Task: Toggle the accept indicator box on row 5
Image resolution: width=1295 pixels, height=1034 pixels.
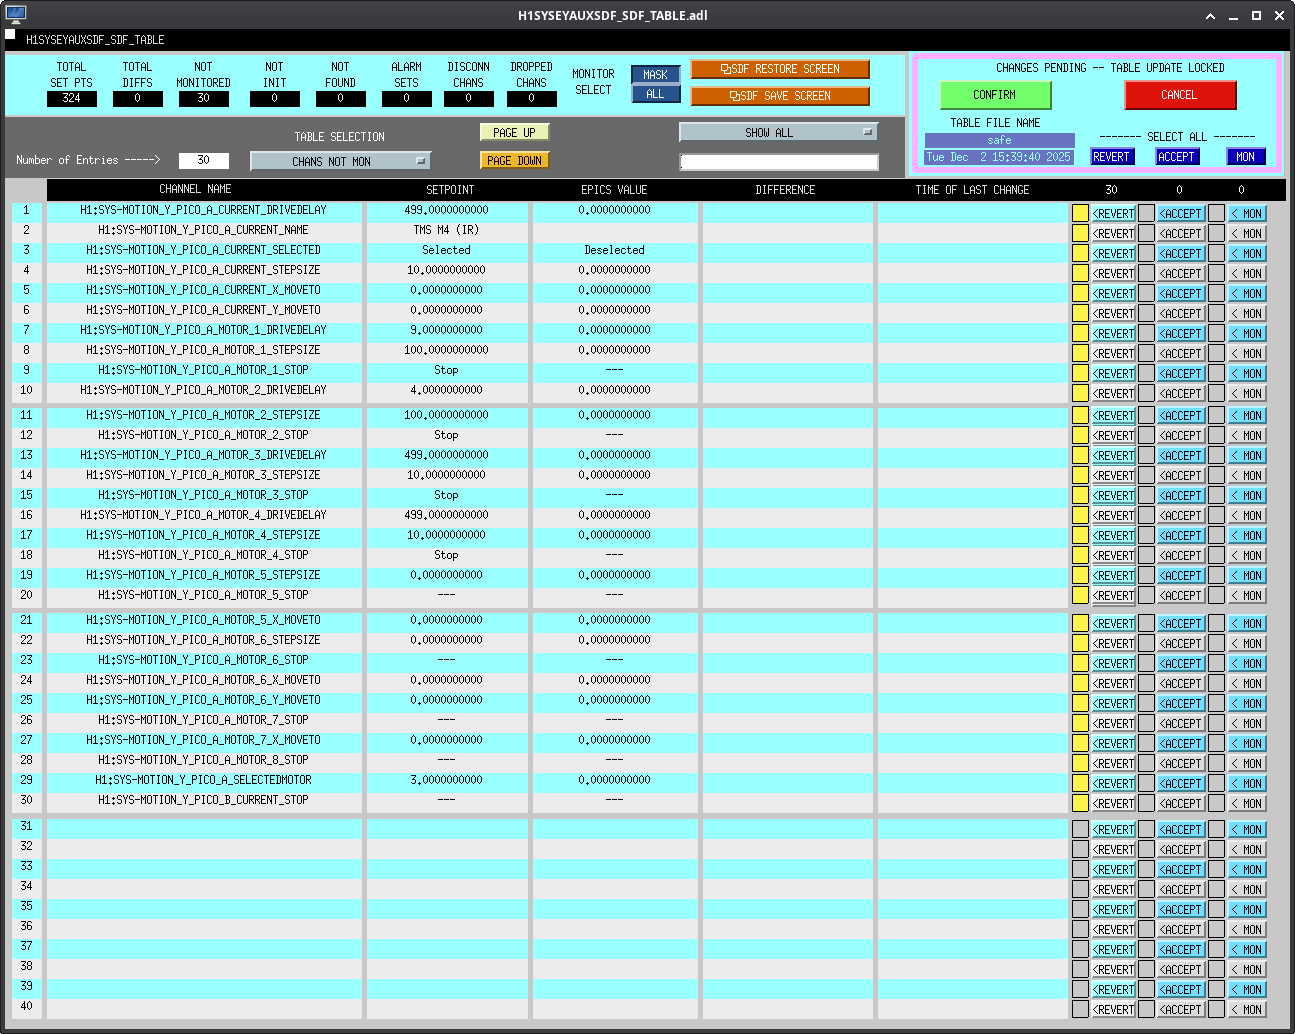Action: pos(1146,294)
